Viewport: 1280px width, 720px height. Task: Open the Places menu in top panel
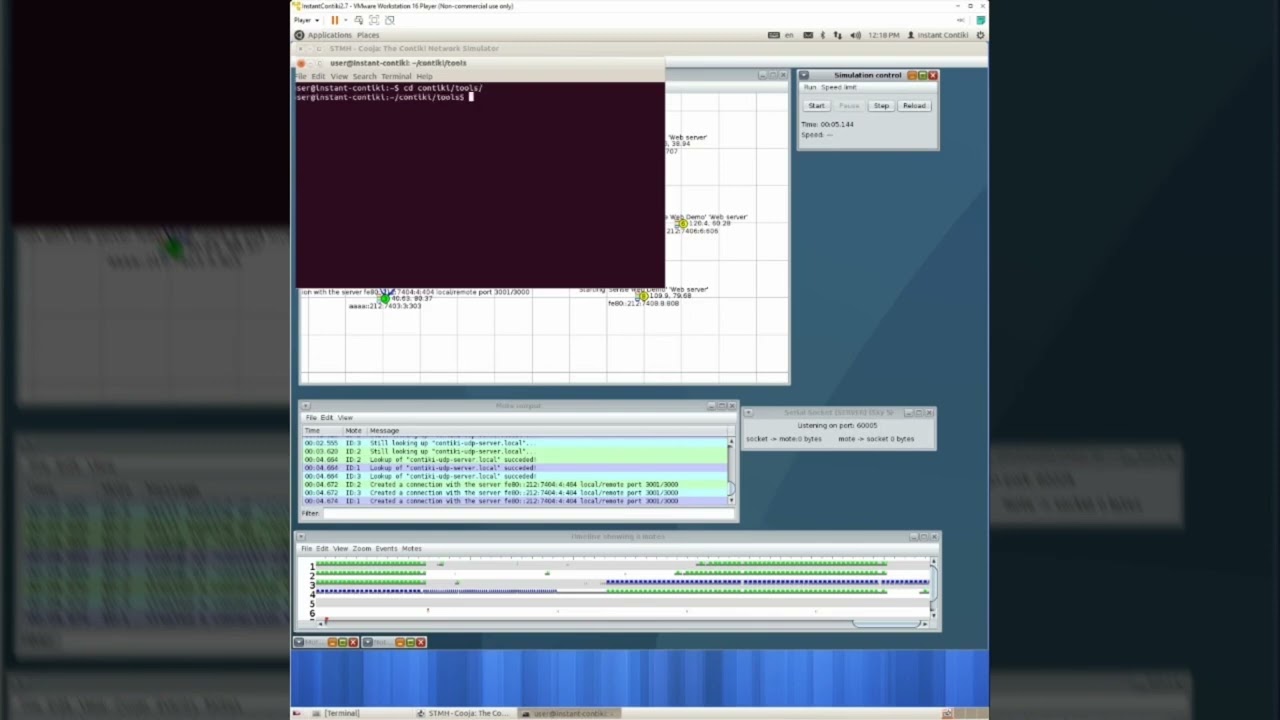coord(368,35)
